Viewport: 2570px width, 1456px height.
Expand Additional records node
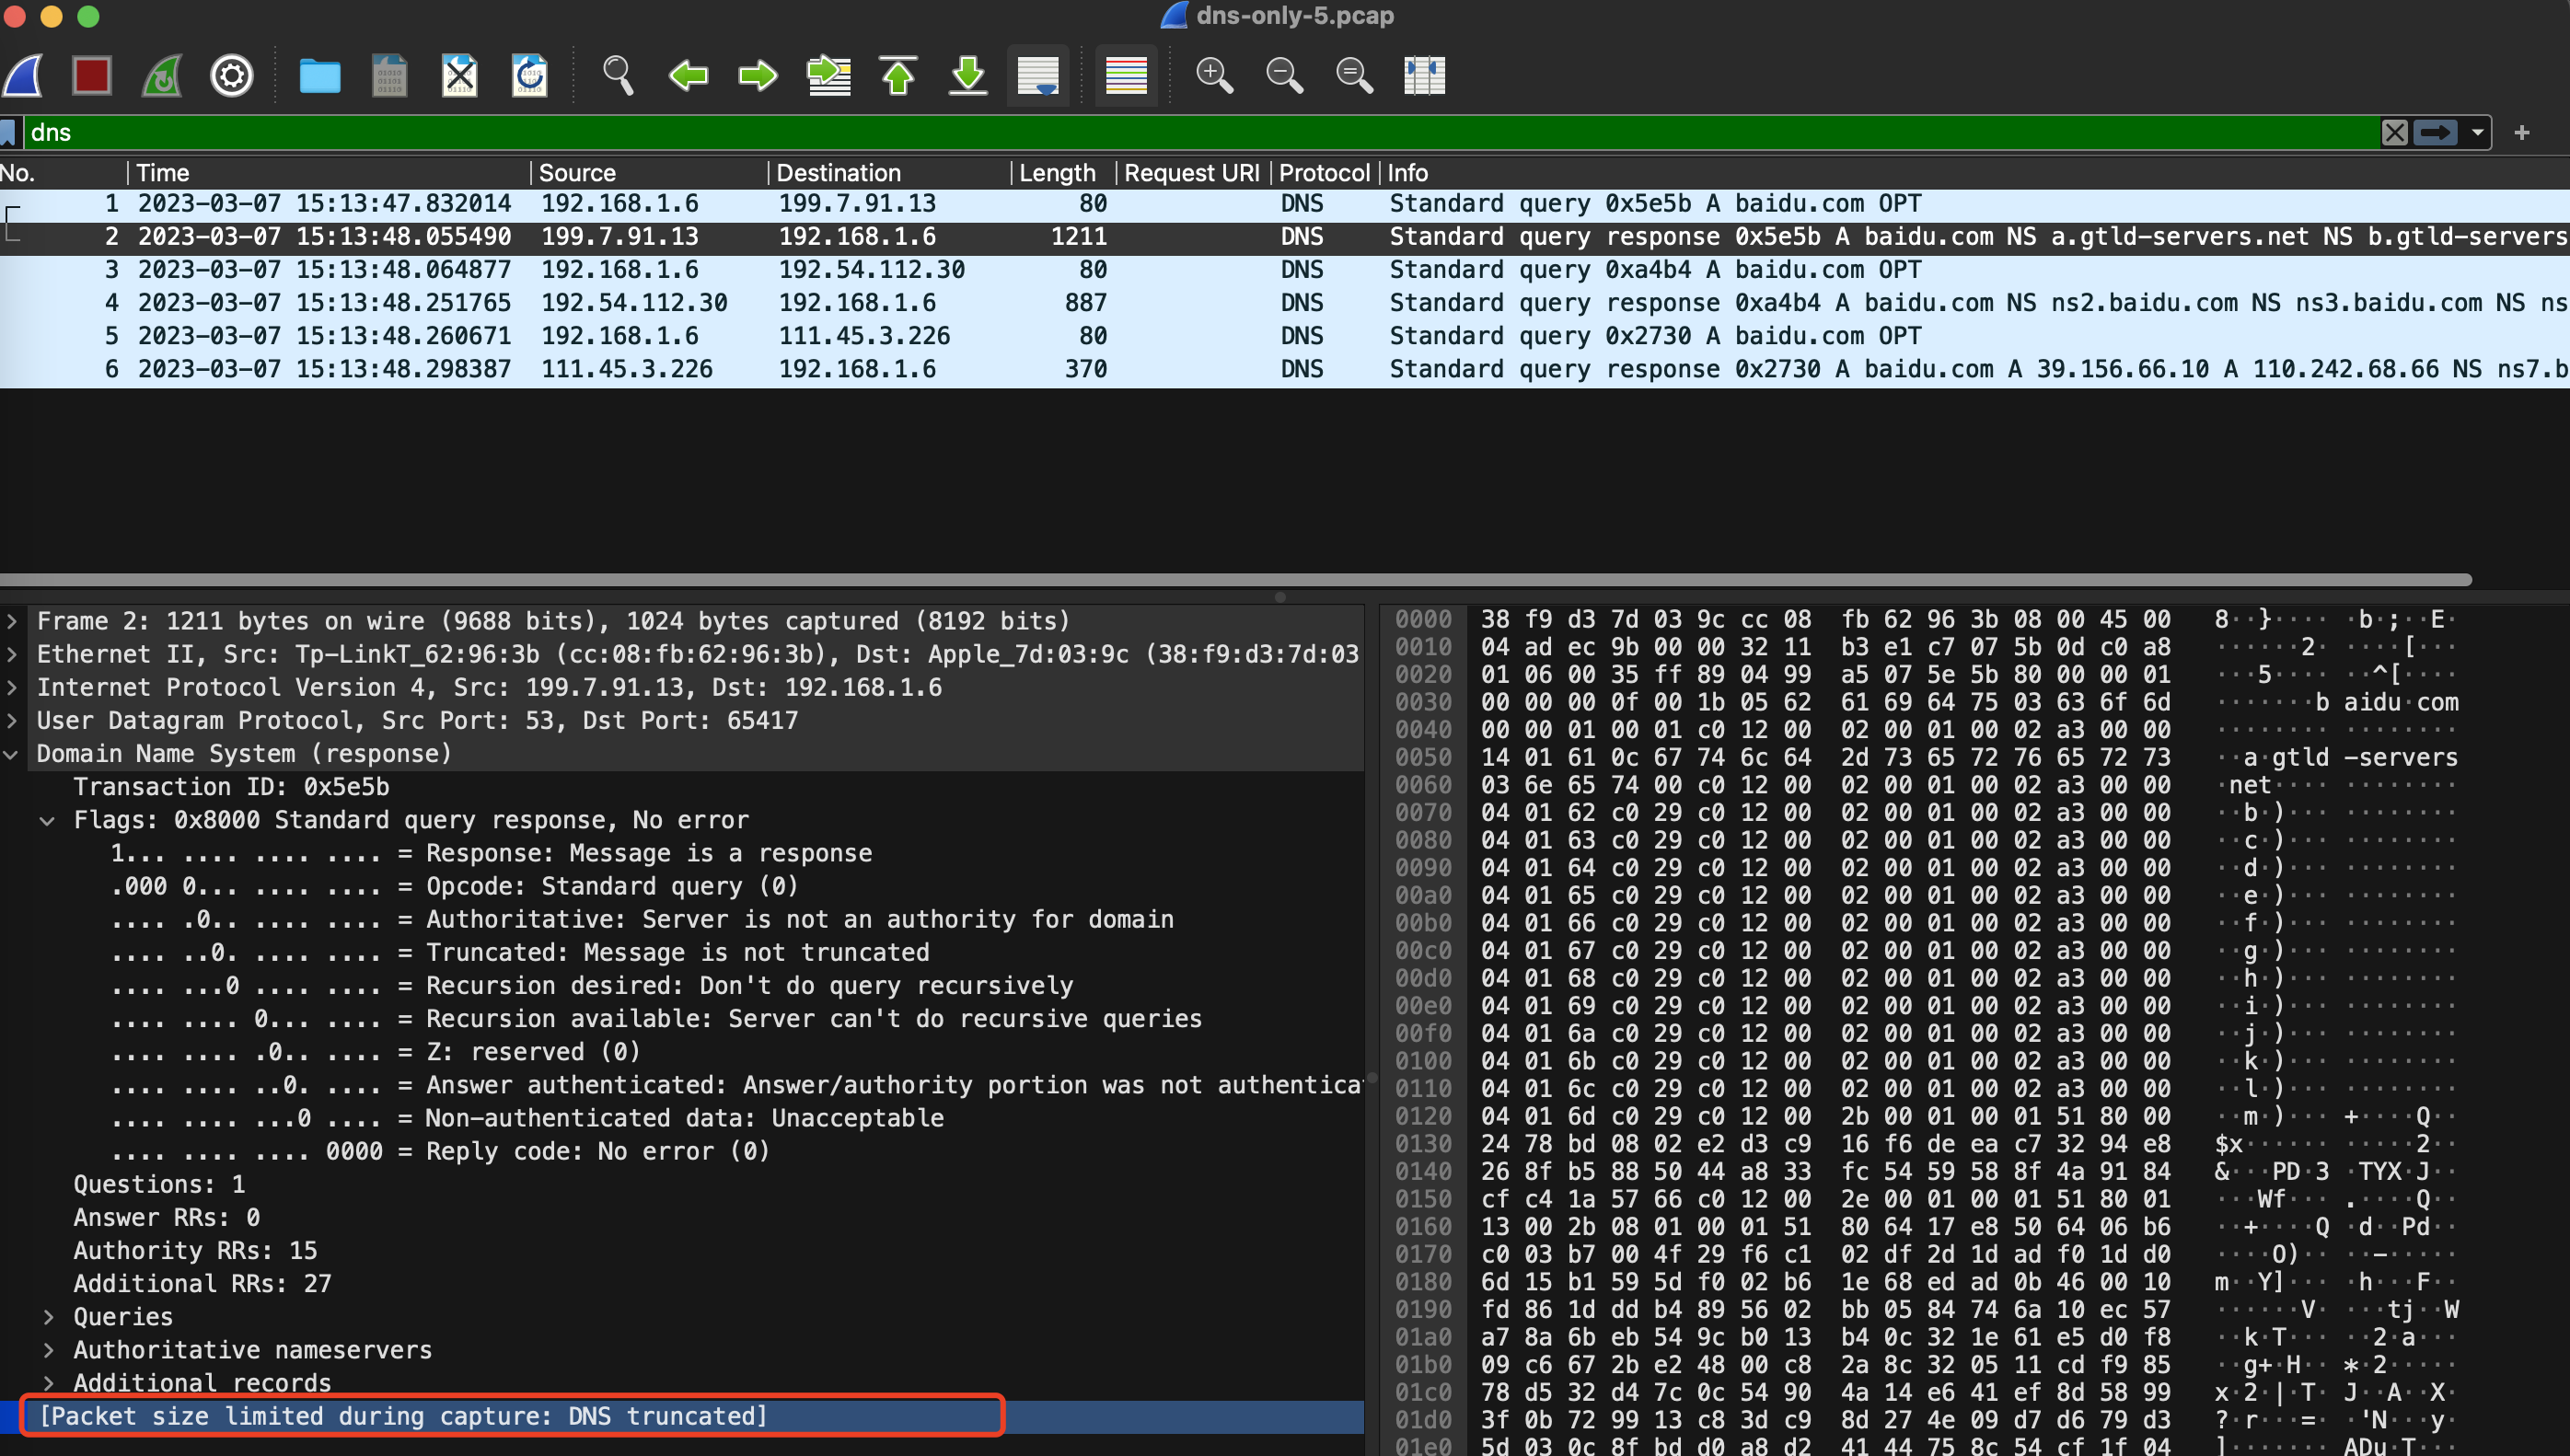coord(47,1383)
